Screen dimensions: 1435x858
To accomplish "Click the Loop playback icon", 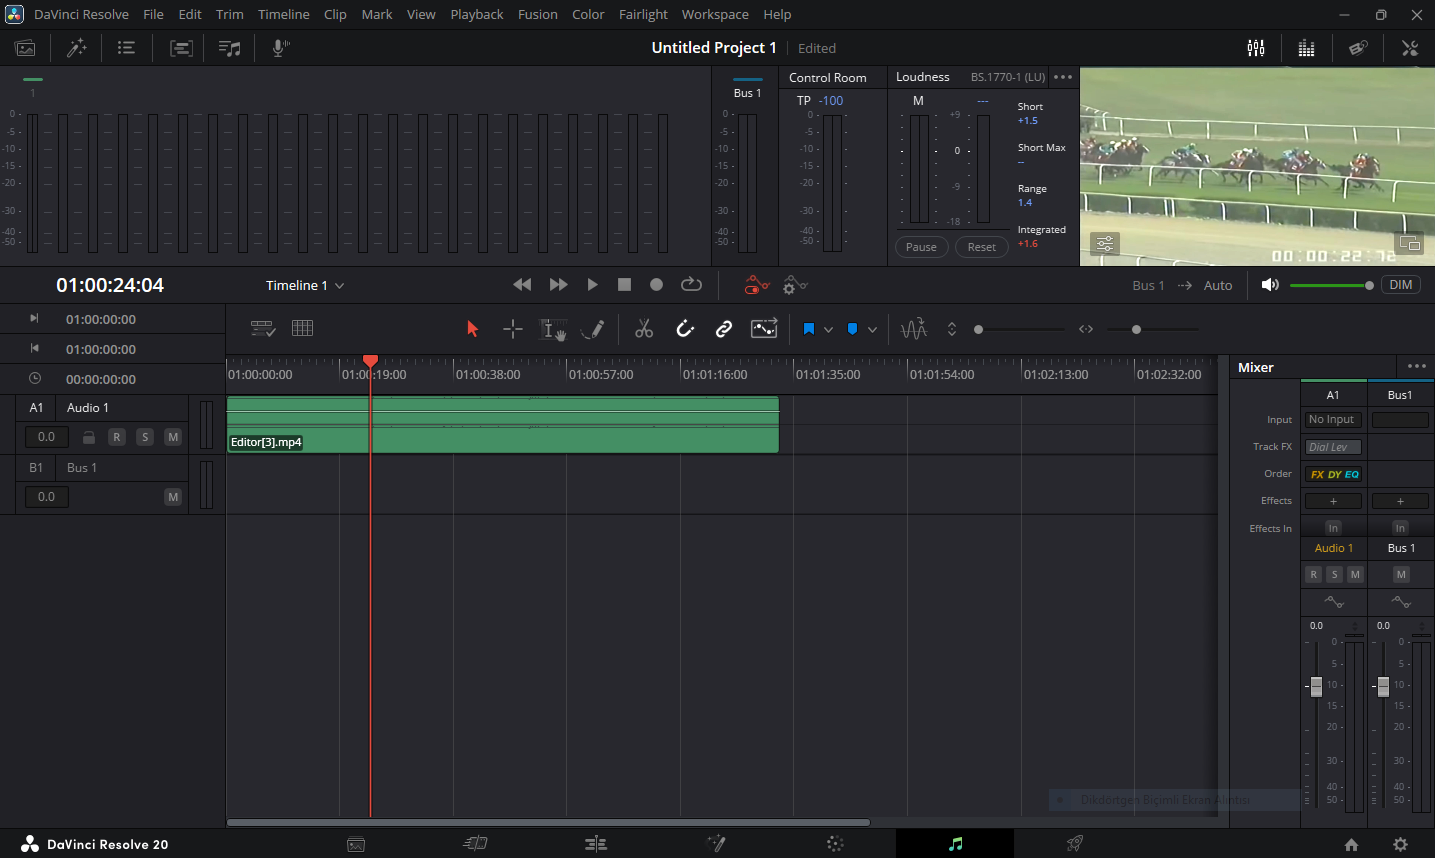I will pos(691,285).
